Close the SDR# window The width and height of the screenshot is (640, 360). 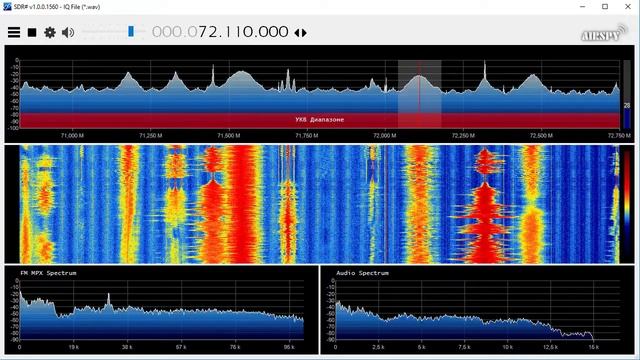click(x=628, y=7)
